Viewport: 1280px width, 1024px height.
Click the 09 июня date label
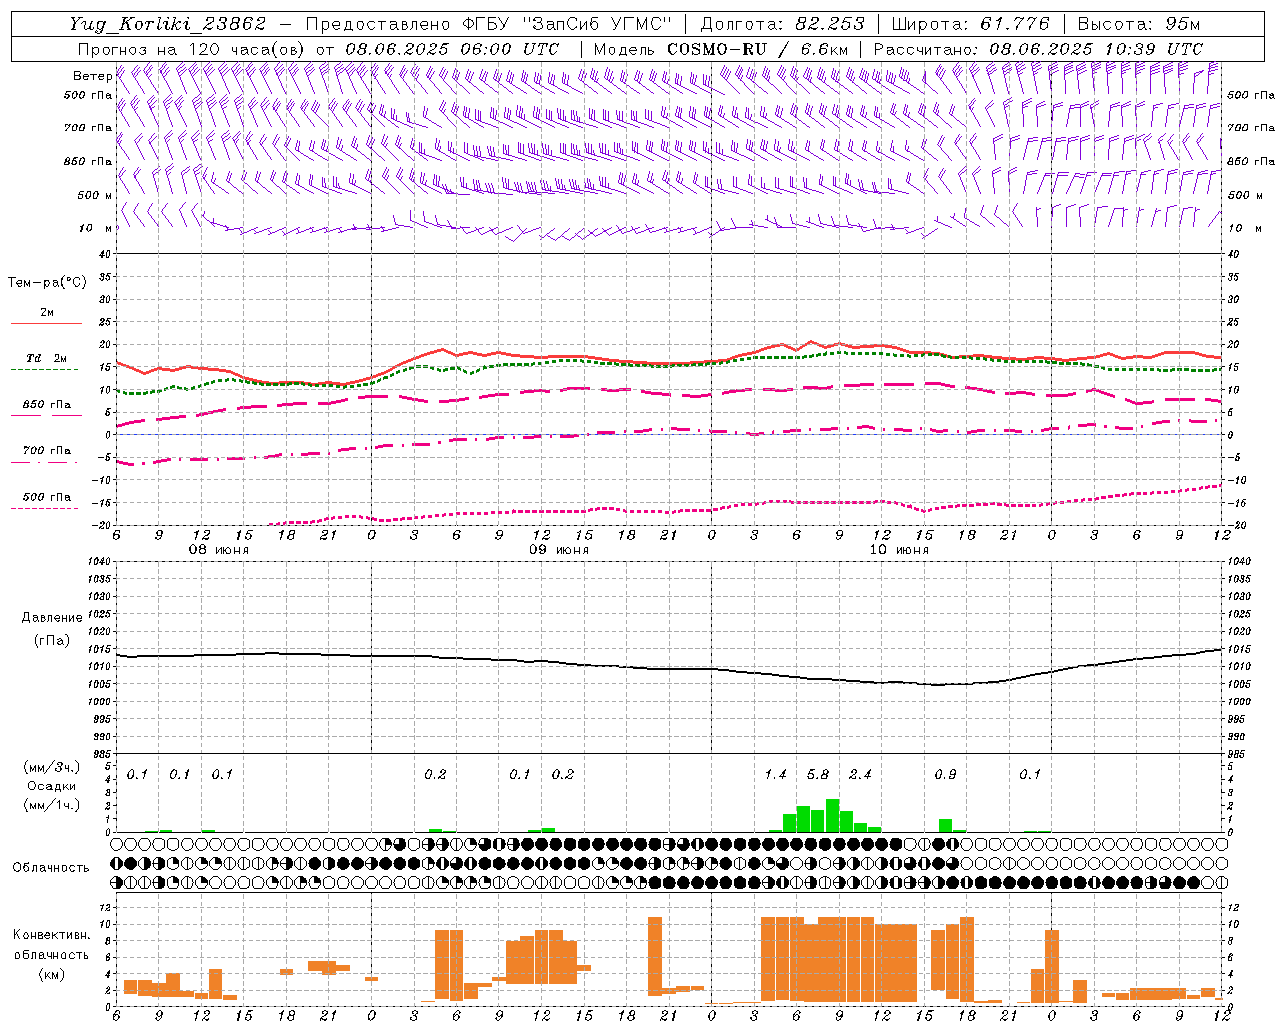(559, 550)
